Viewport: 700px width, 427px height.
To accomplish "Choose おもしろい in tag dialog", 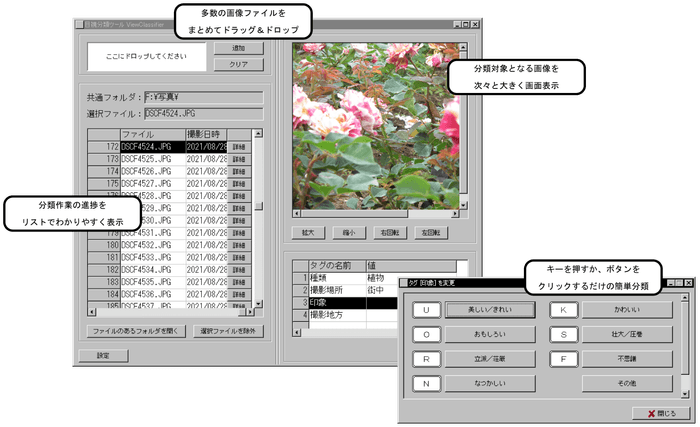I will (x=490, y=335).
